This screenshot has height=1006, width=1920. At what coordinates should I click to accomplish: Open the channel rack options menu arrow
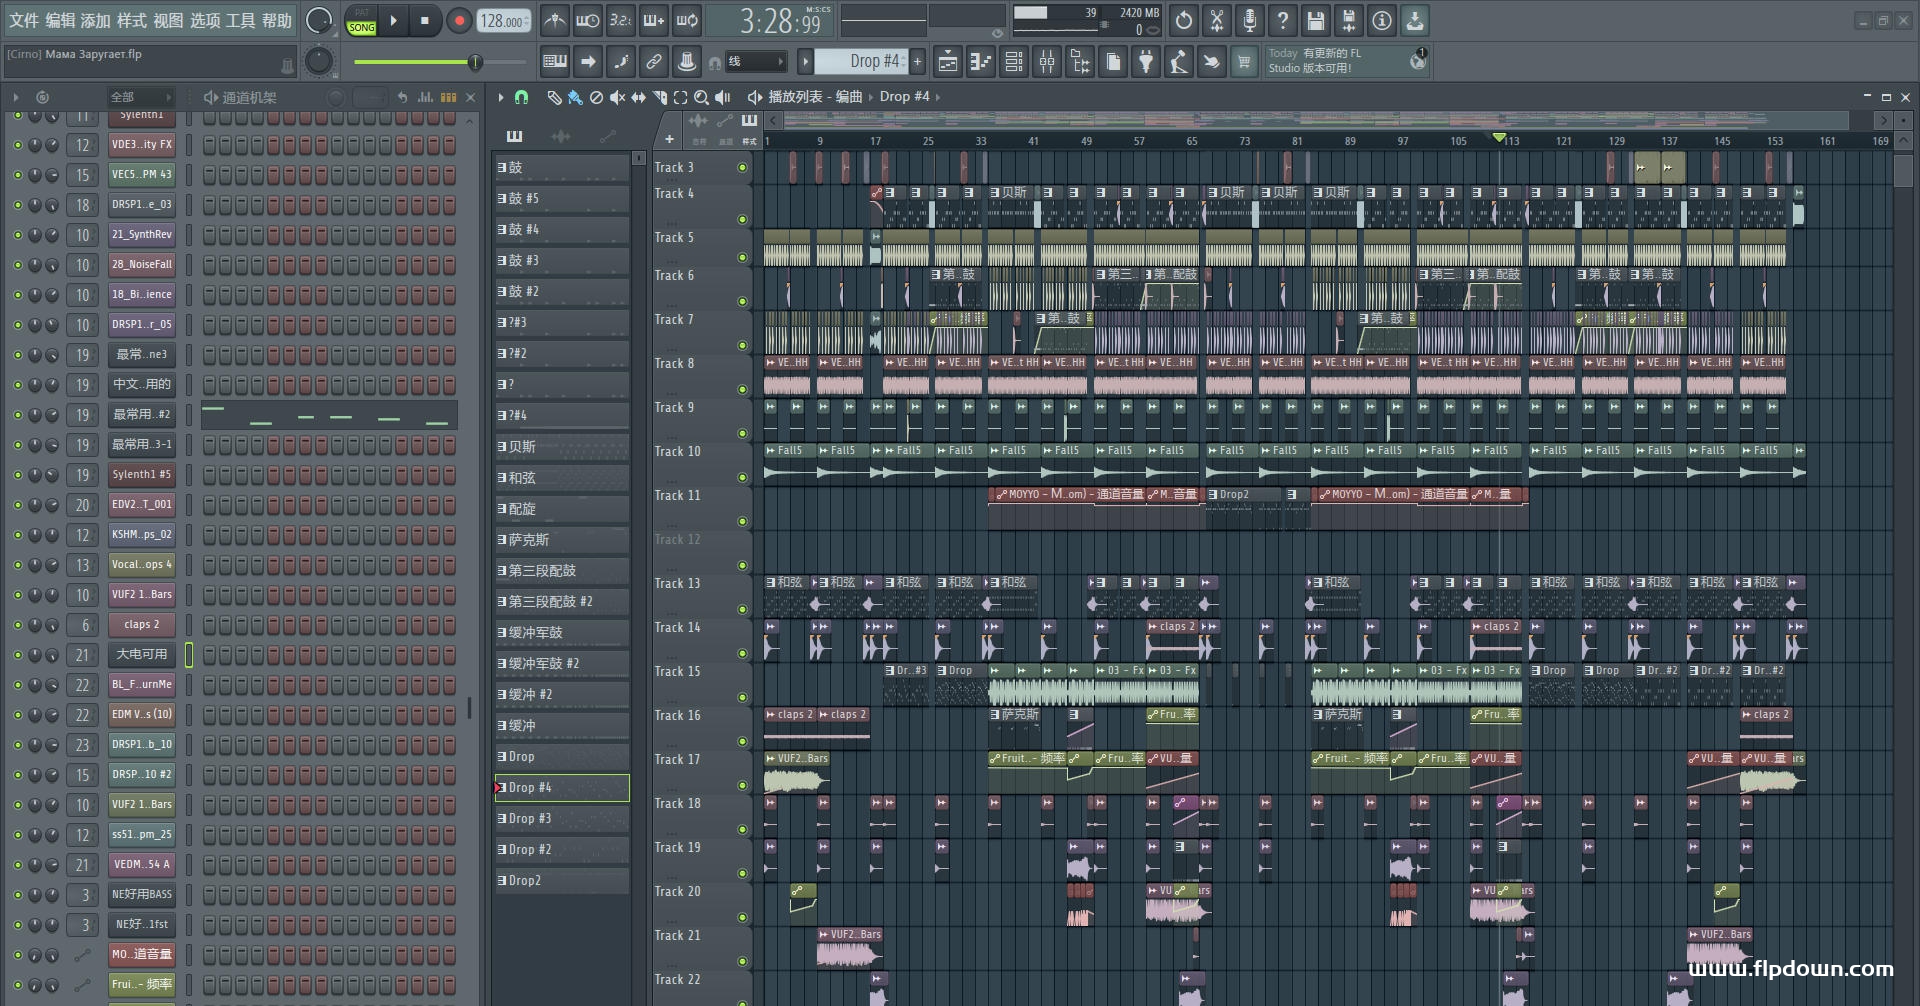coord(16,97)
